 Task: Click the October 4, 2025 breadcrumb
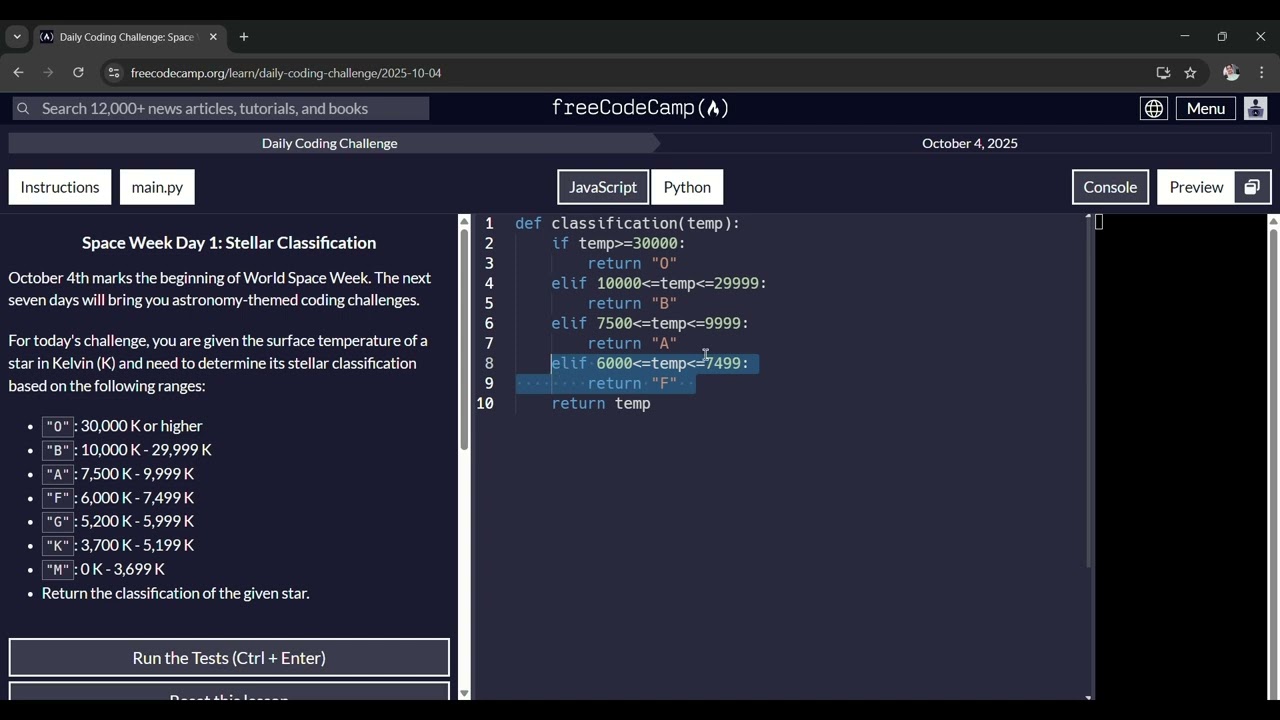970,143
